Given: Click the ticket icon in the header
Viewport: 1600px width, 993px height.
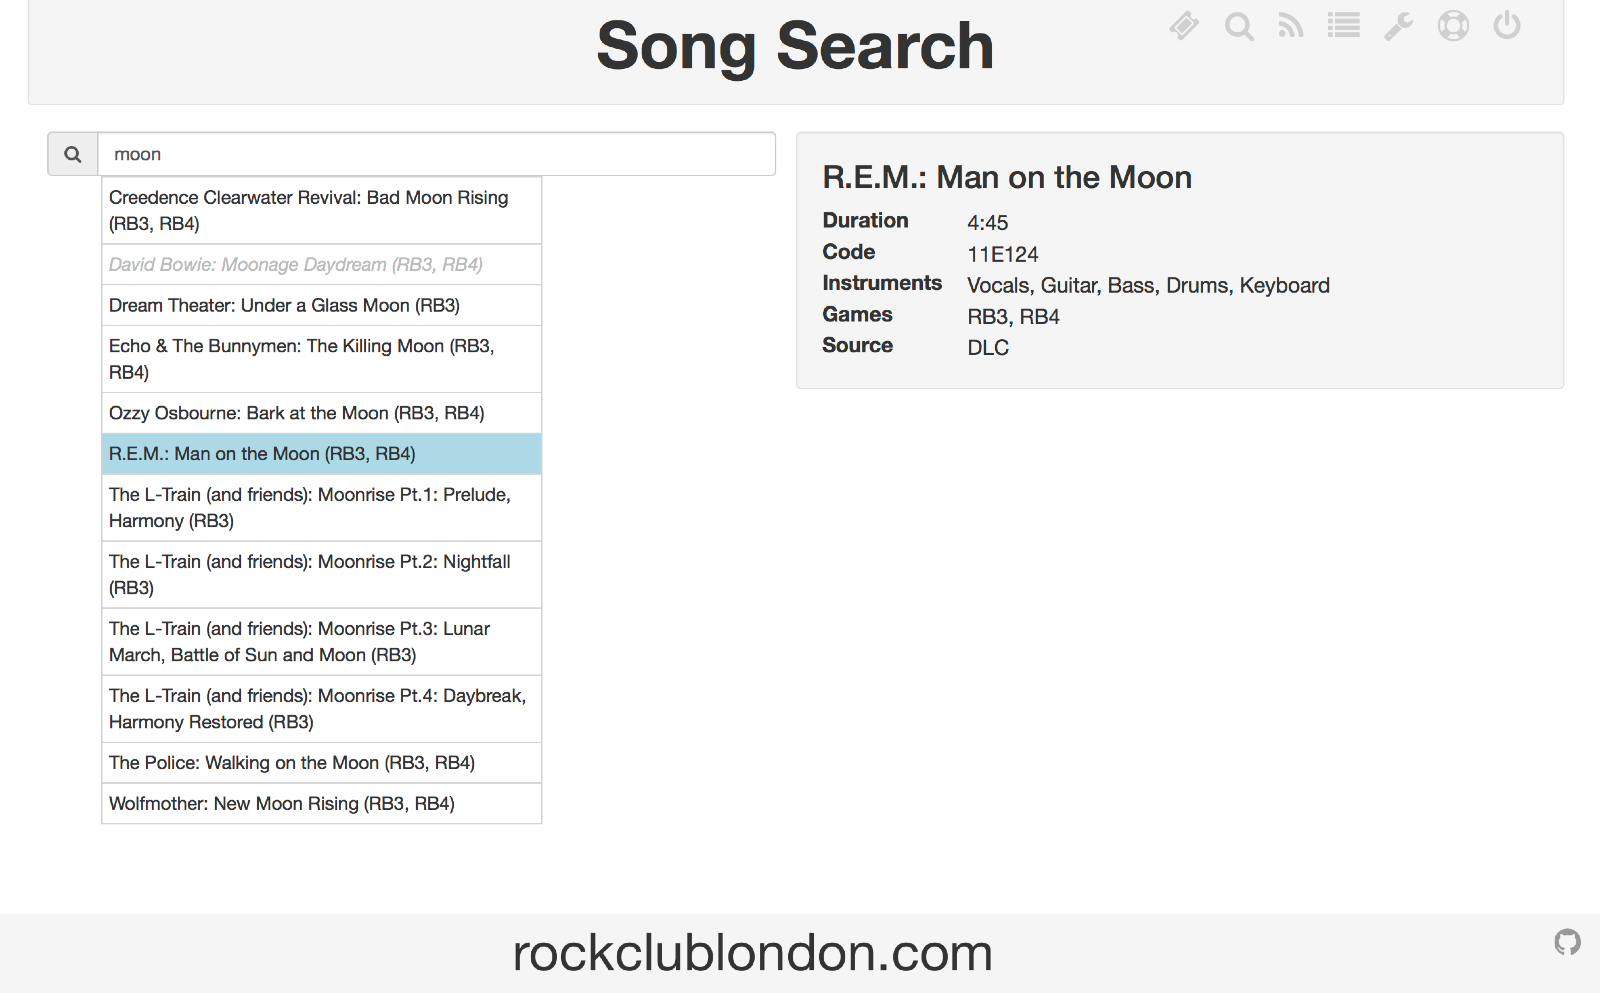Looking at the screenshot, I should 1184,26.
